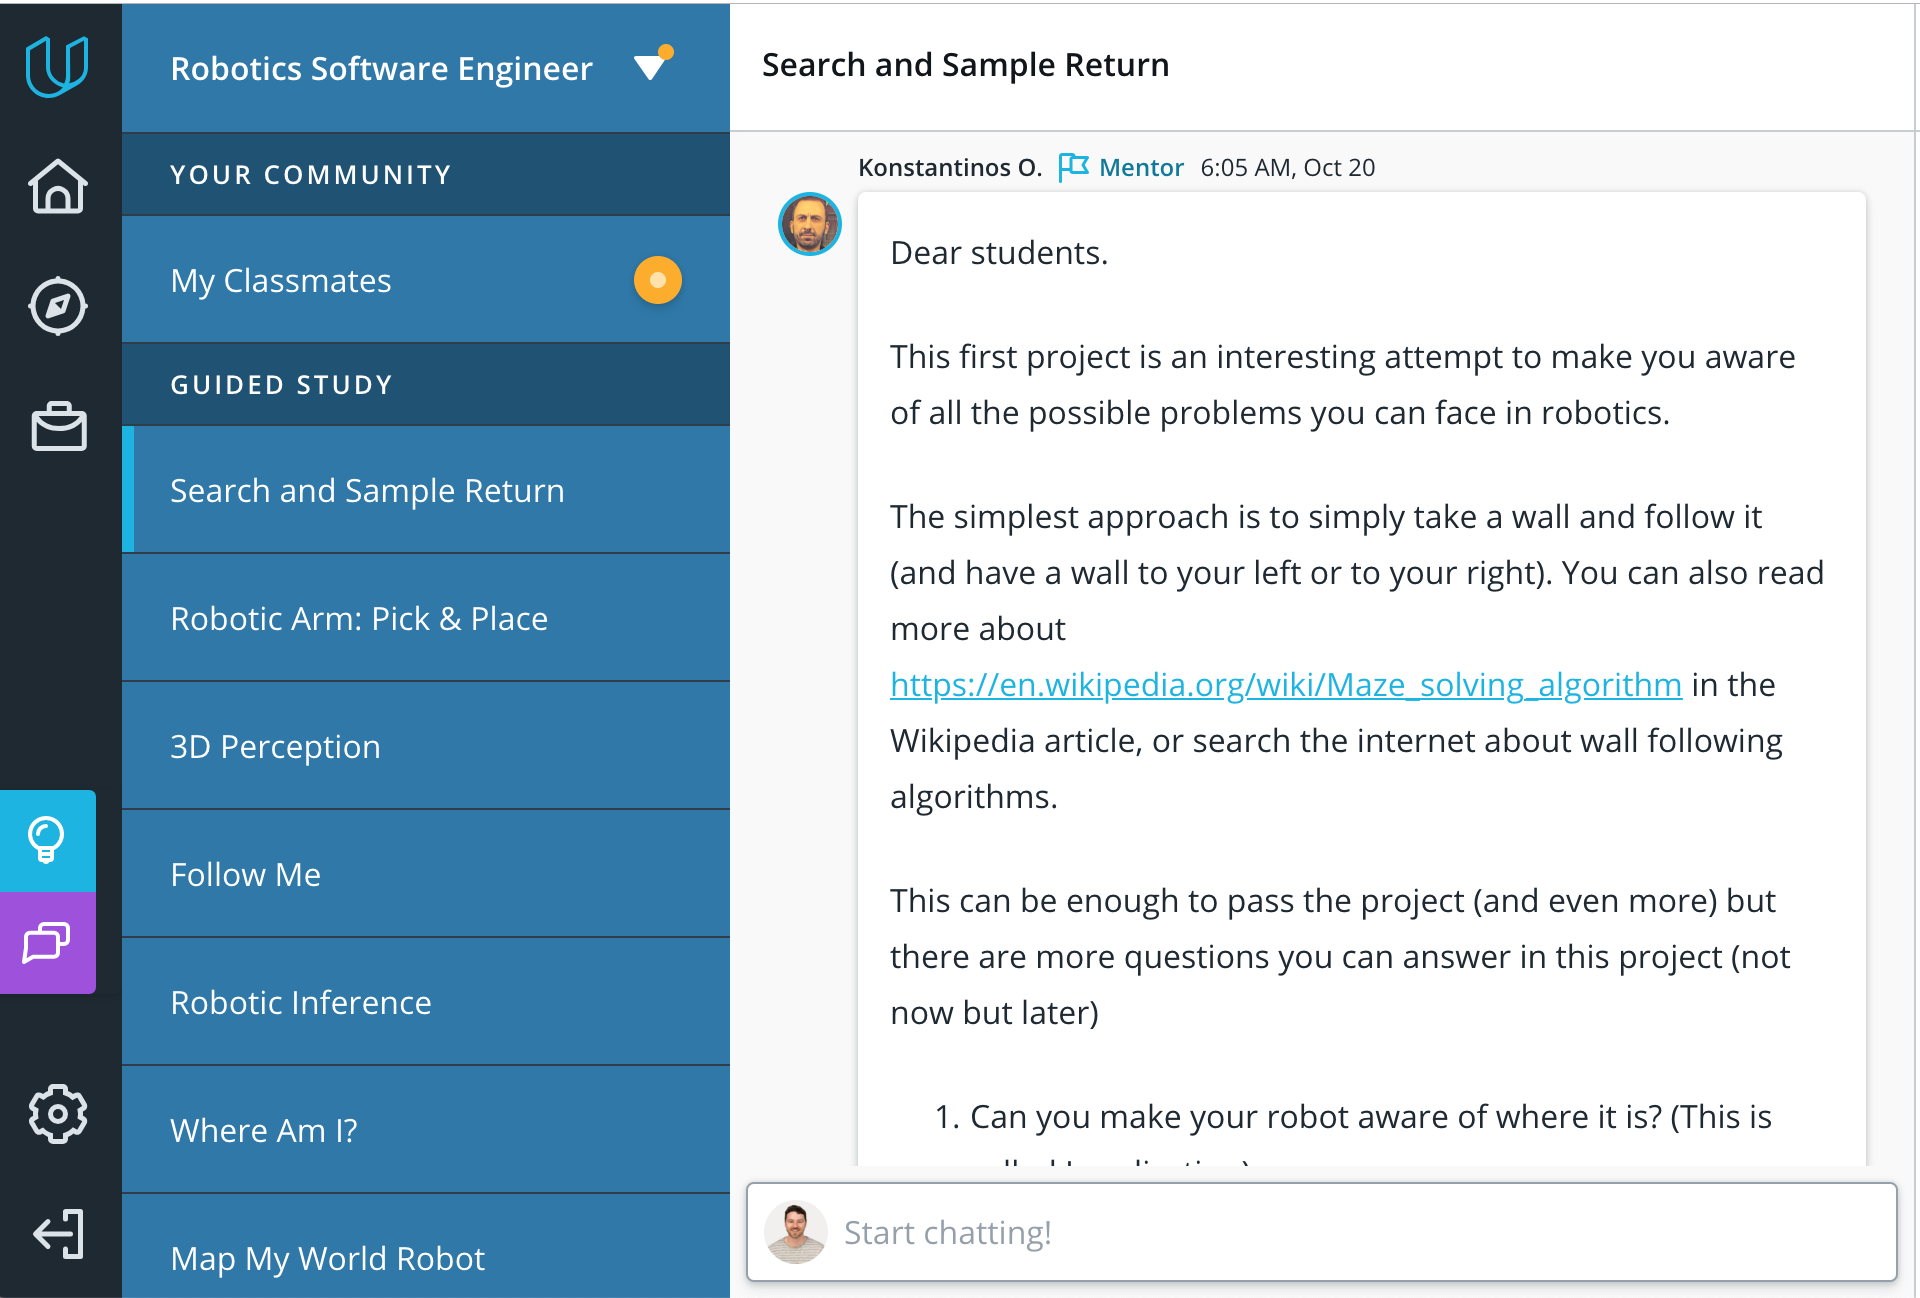Click the Udacity logo icon
Image resolution: width=1920 pixels, height=1298 pixels.
click(57, 66)
